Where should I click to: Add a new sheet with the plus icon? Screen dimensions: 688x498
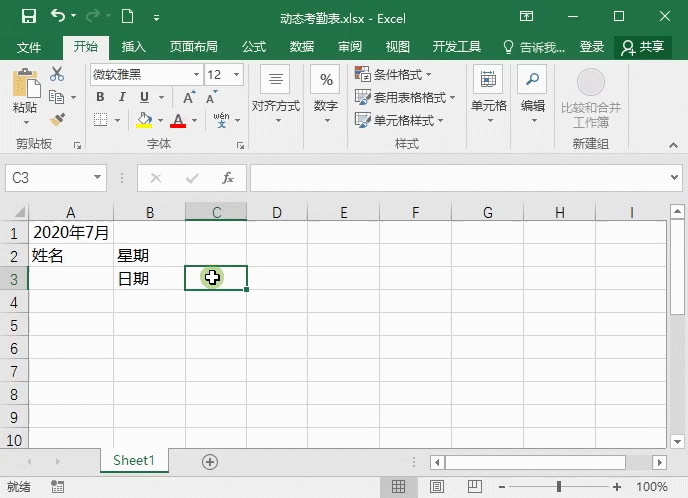pos(210,461)
